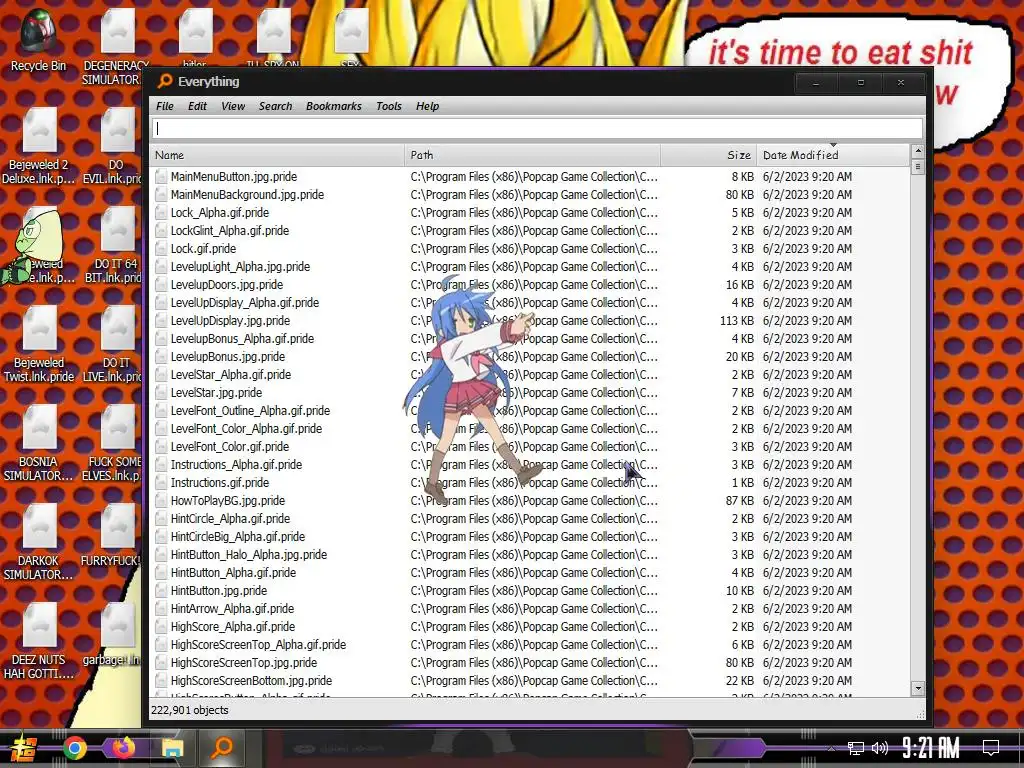1024x768 pixels.
Task: Select Lock_Alpha.gif.pride in results
Action: coord(219,212)
